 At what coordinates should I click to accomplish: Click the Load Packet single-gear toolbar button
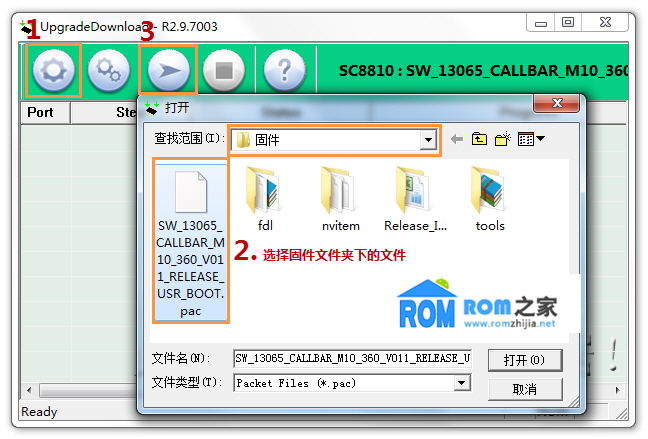[x=53, y=71]
